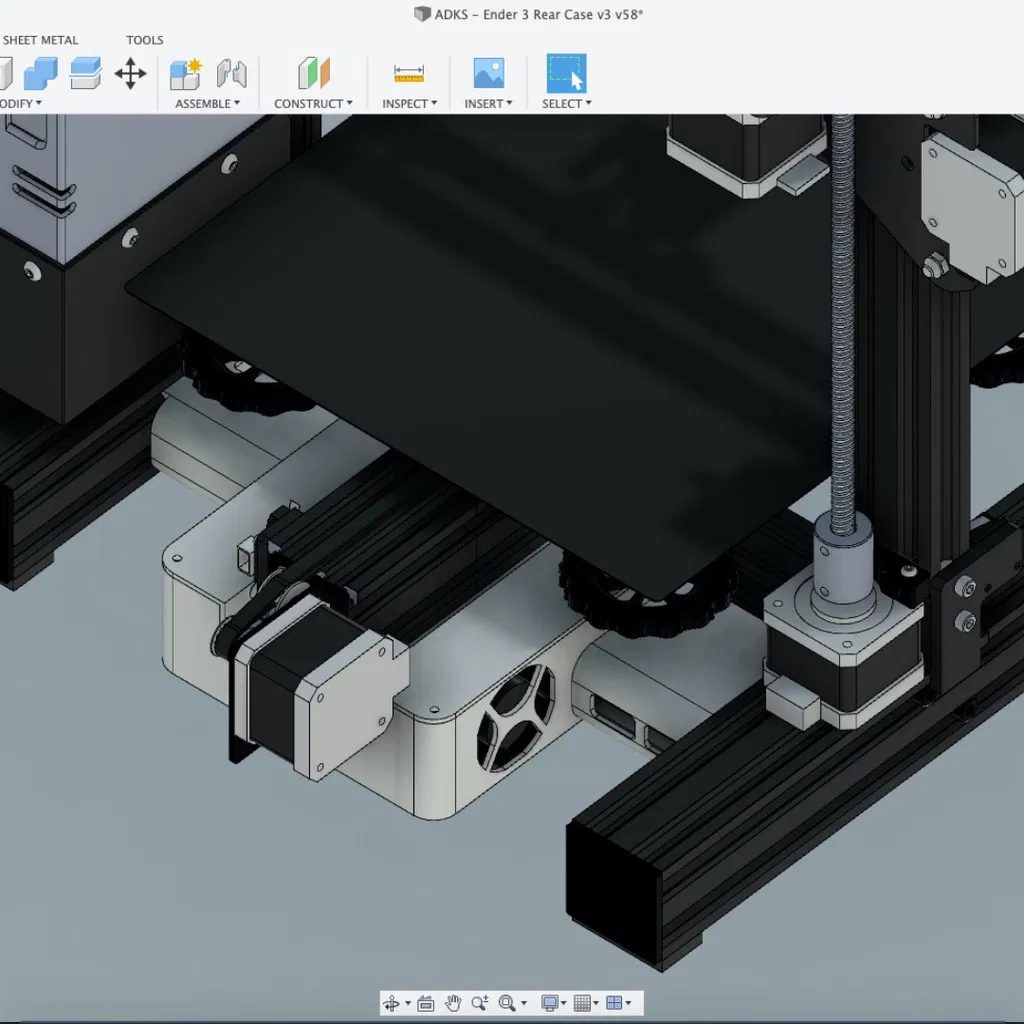1024x1024 pixels.
Task: Open the TOOLS tab
Action: [145, 40]
